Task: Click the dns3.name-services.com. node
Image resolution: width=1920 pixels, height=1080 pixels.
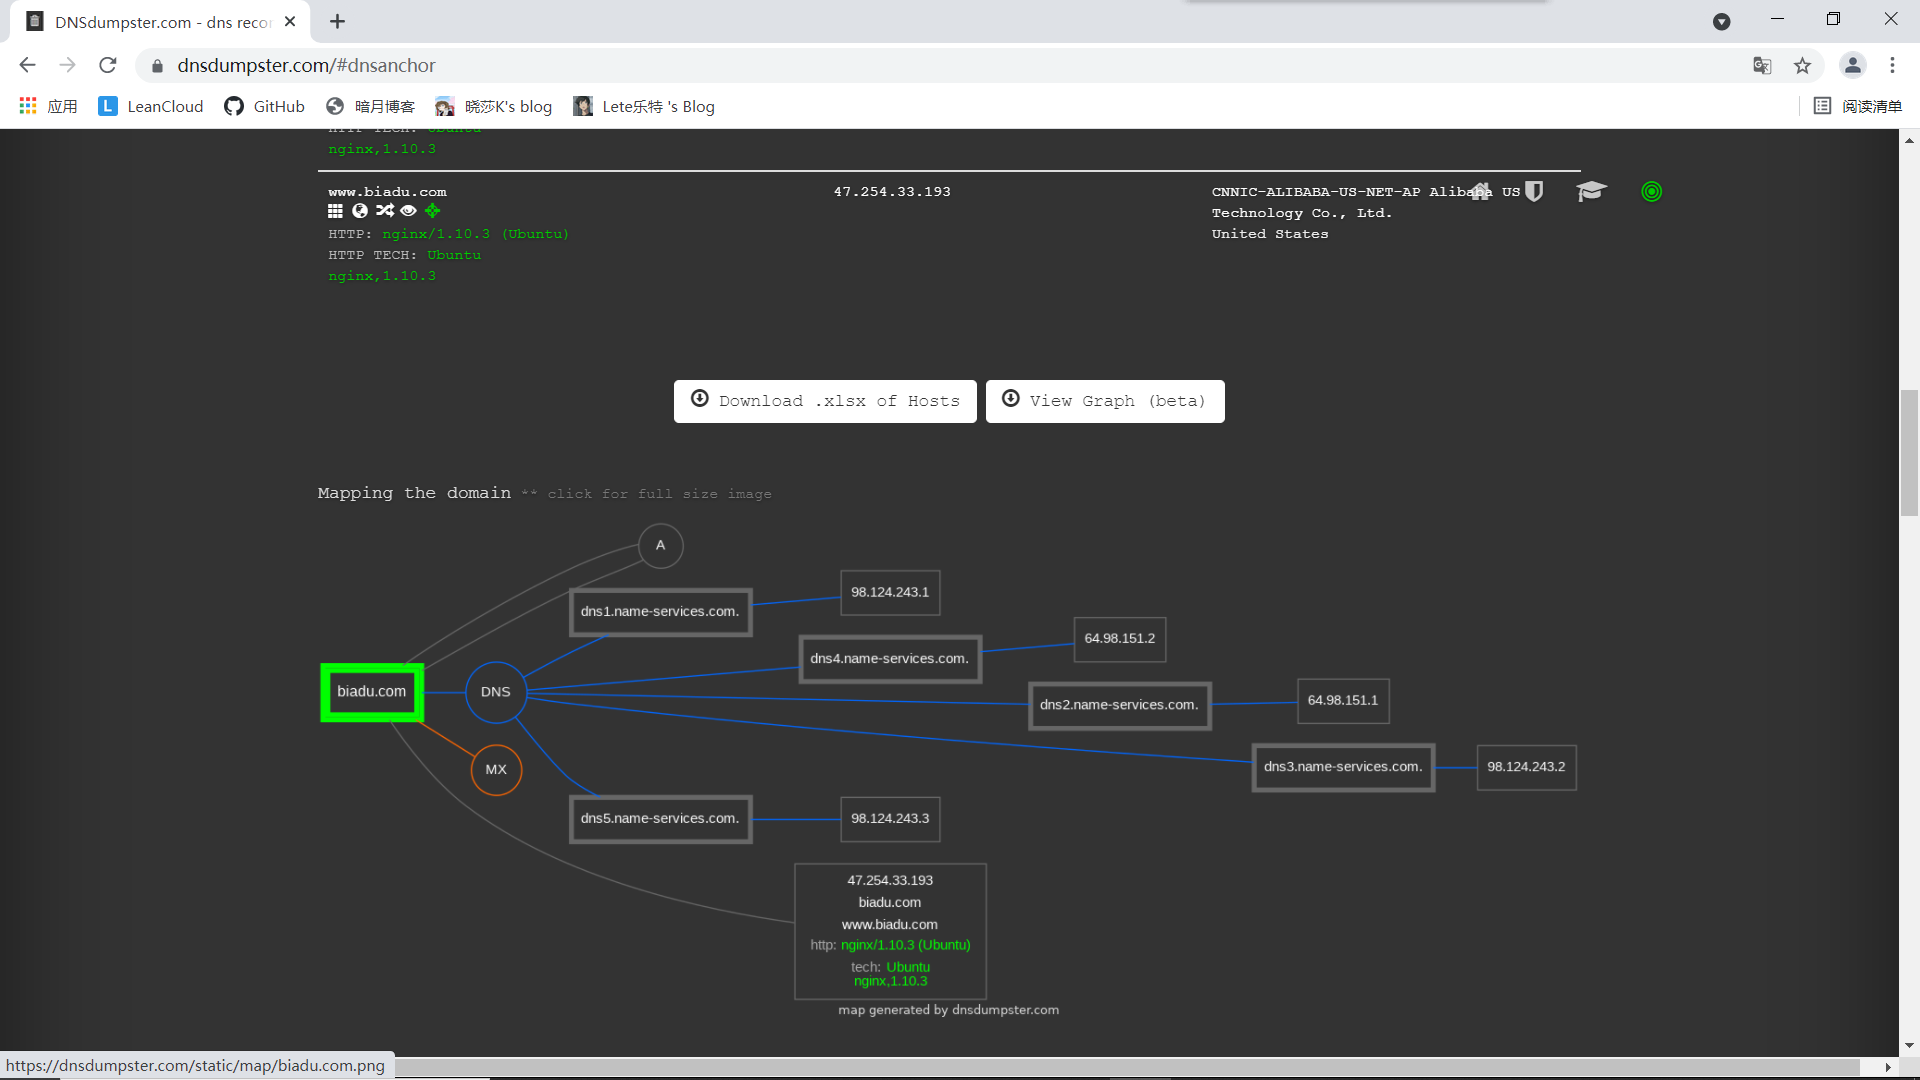Action: (x=1343, y=767)
